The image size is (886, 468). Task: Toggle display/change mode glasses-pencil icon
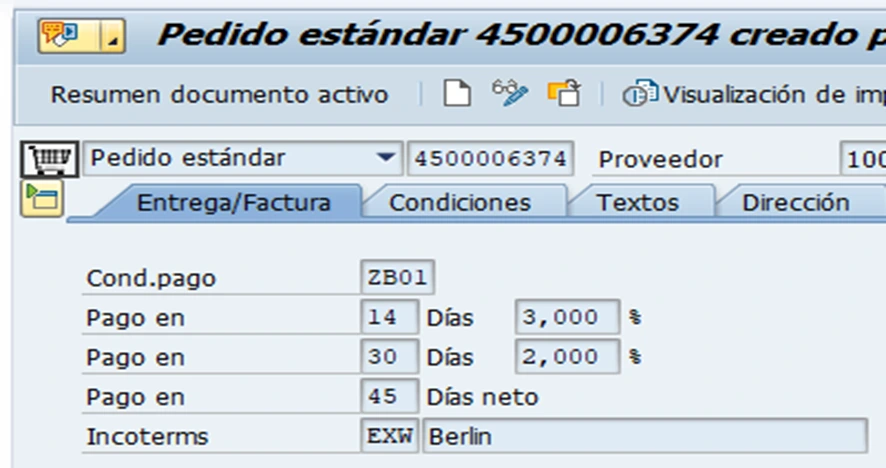(510, 93)
